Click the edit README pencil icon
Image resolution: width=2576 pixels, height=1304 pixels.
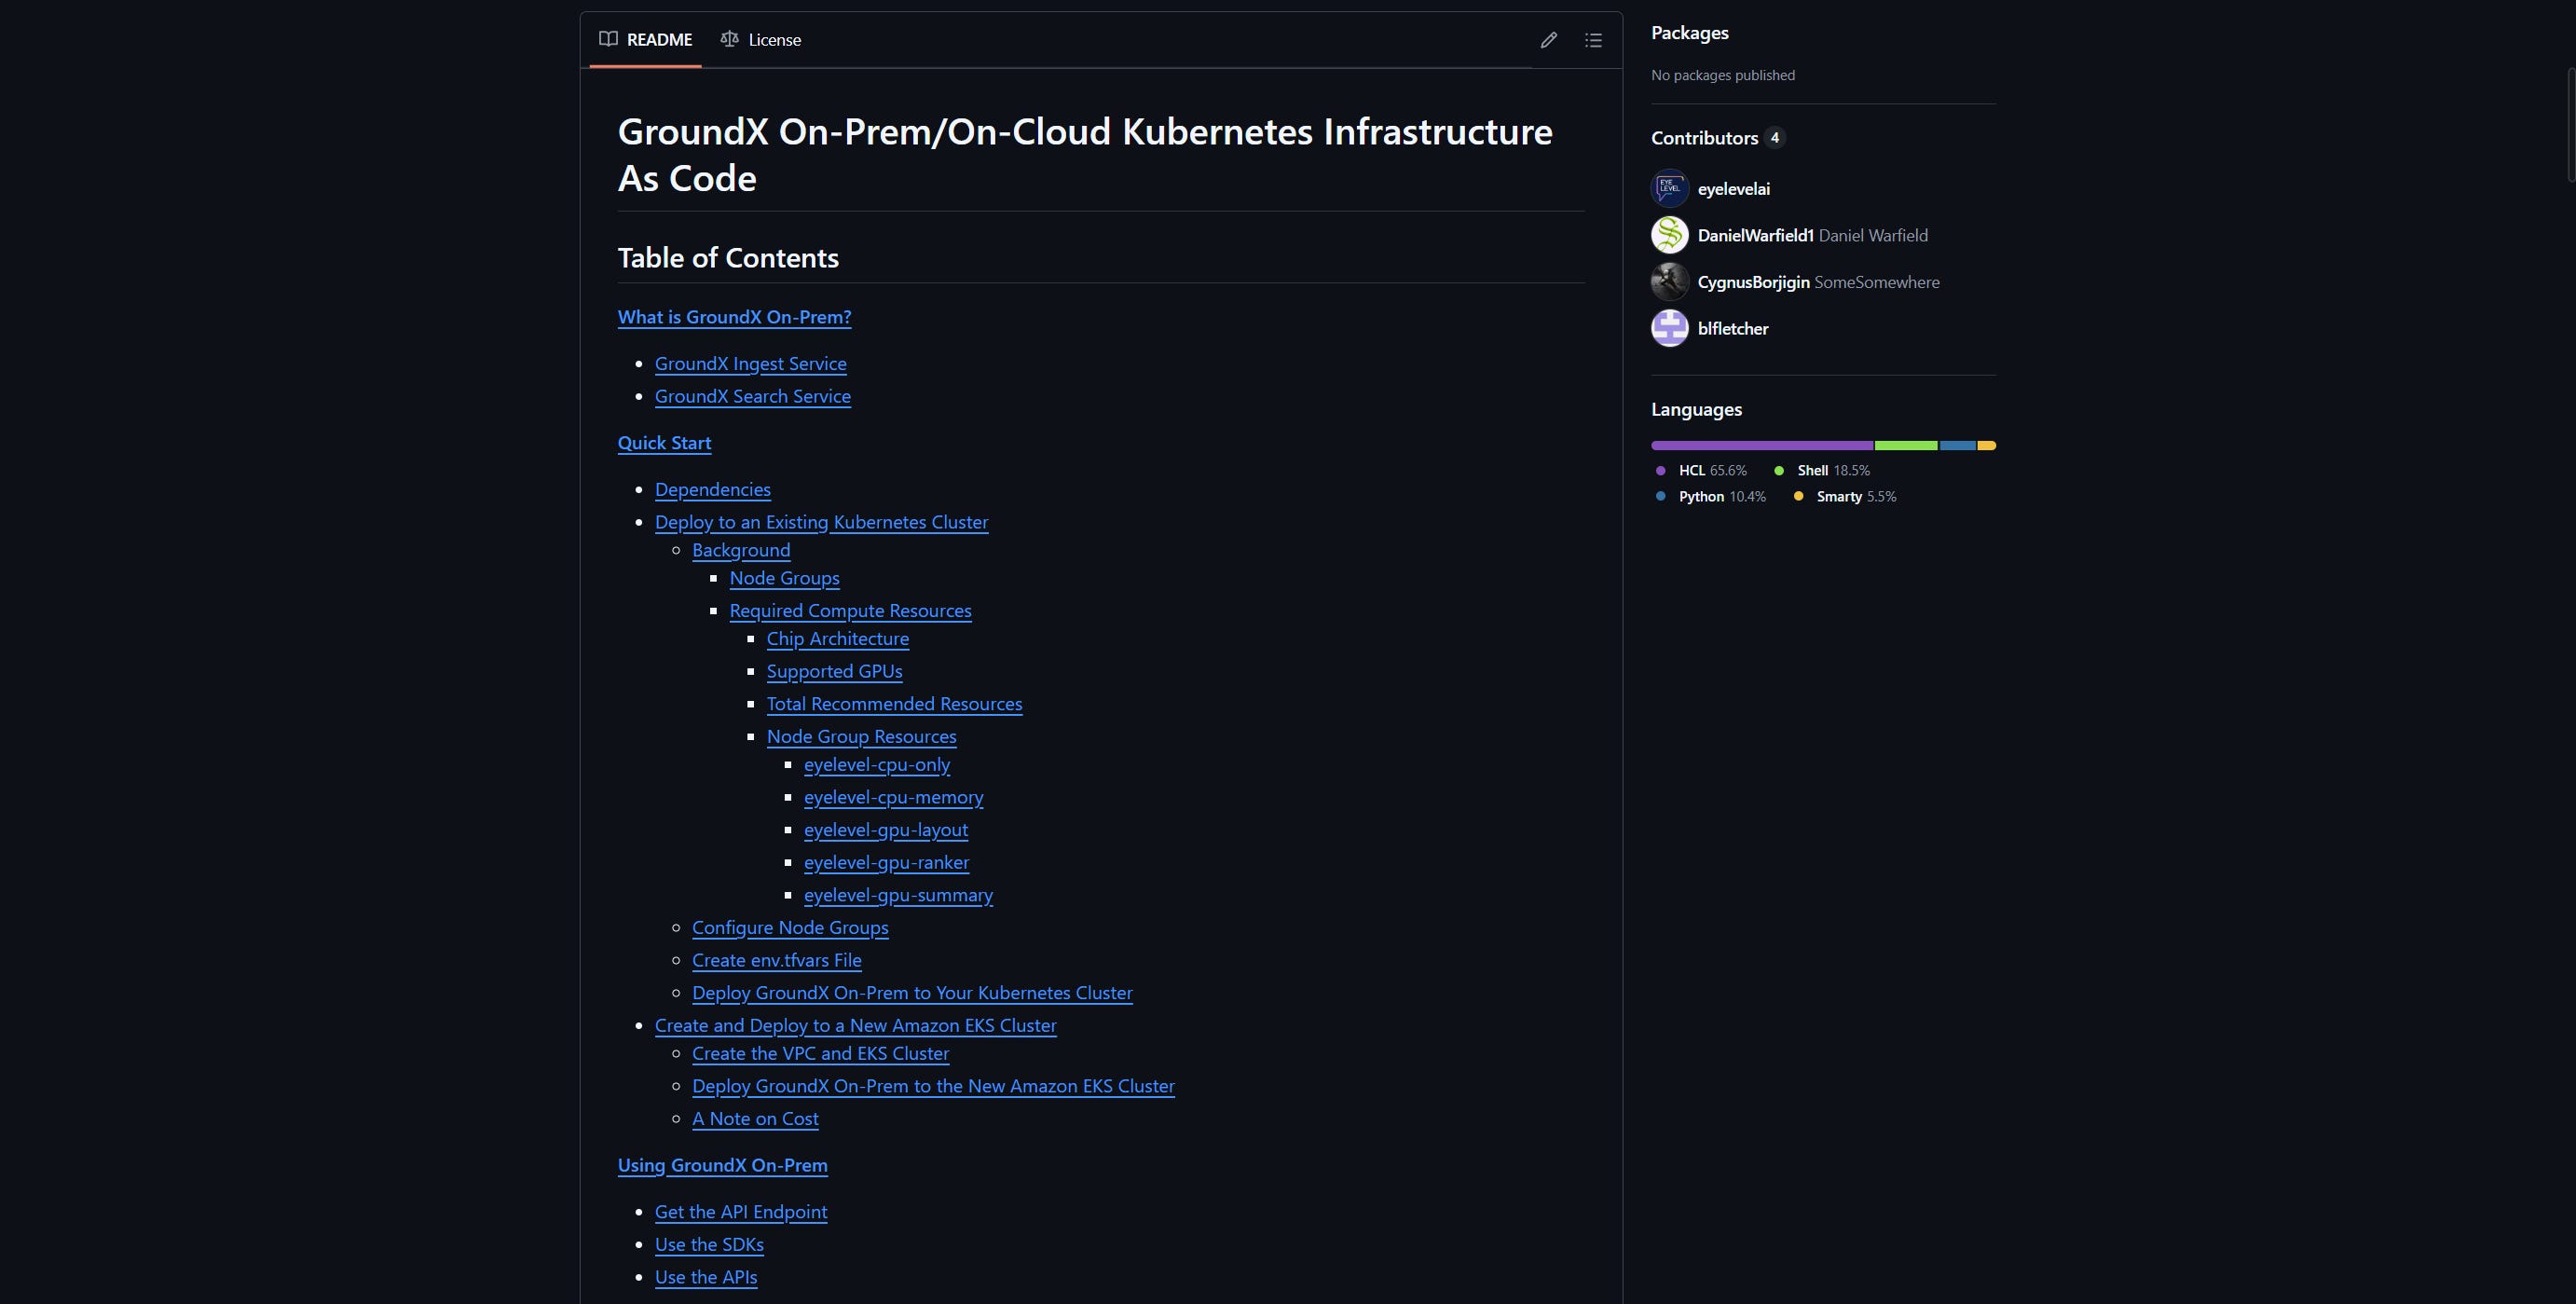(1548, 40)
